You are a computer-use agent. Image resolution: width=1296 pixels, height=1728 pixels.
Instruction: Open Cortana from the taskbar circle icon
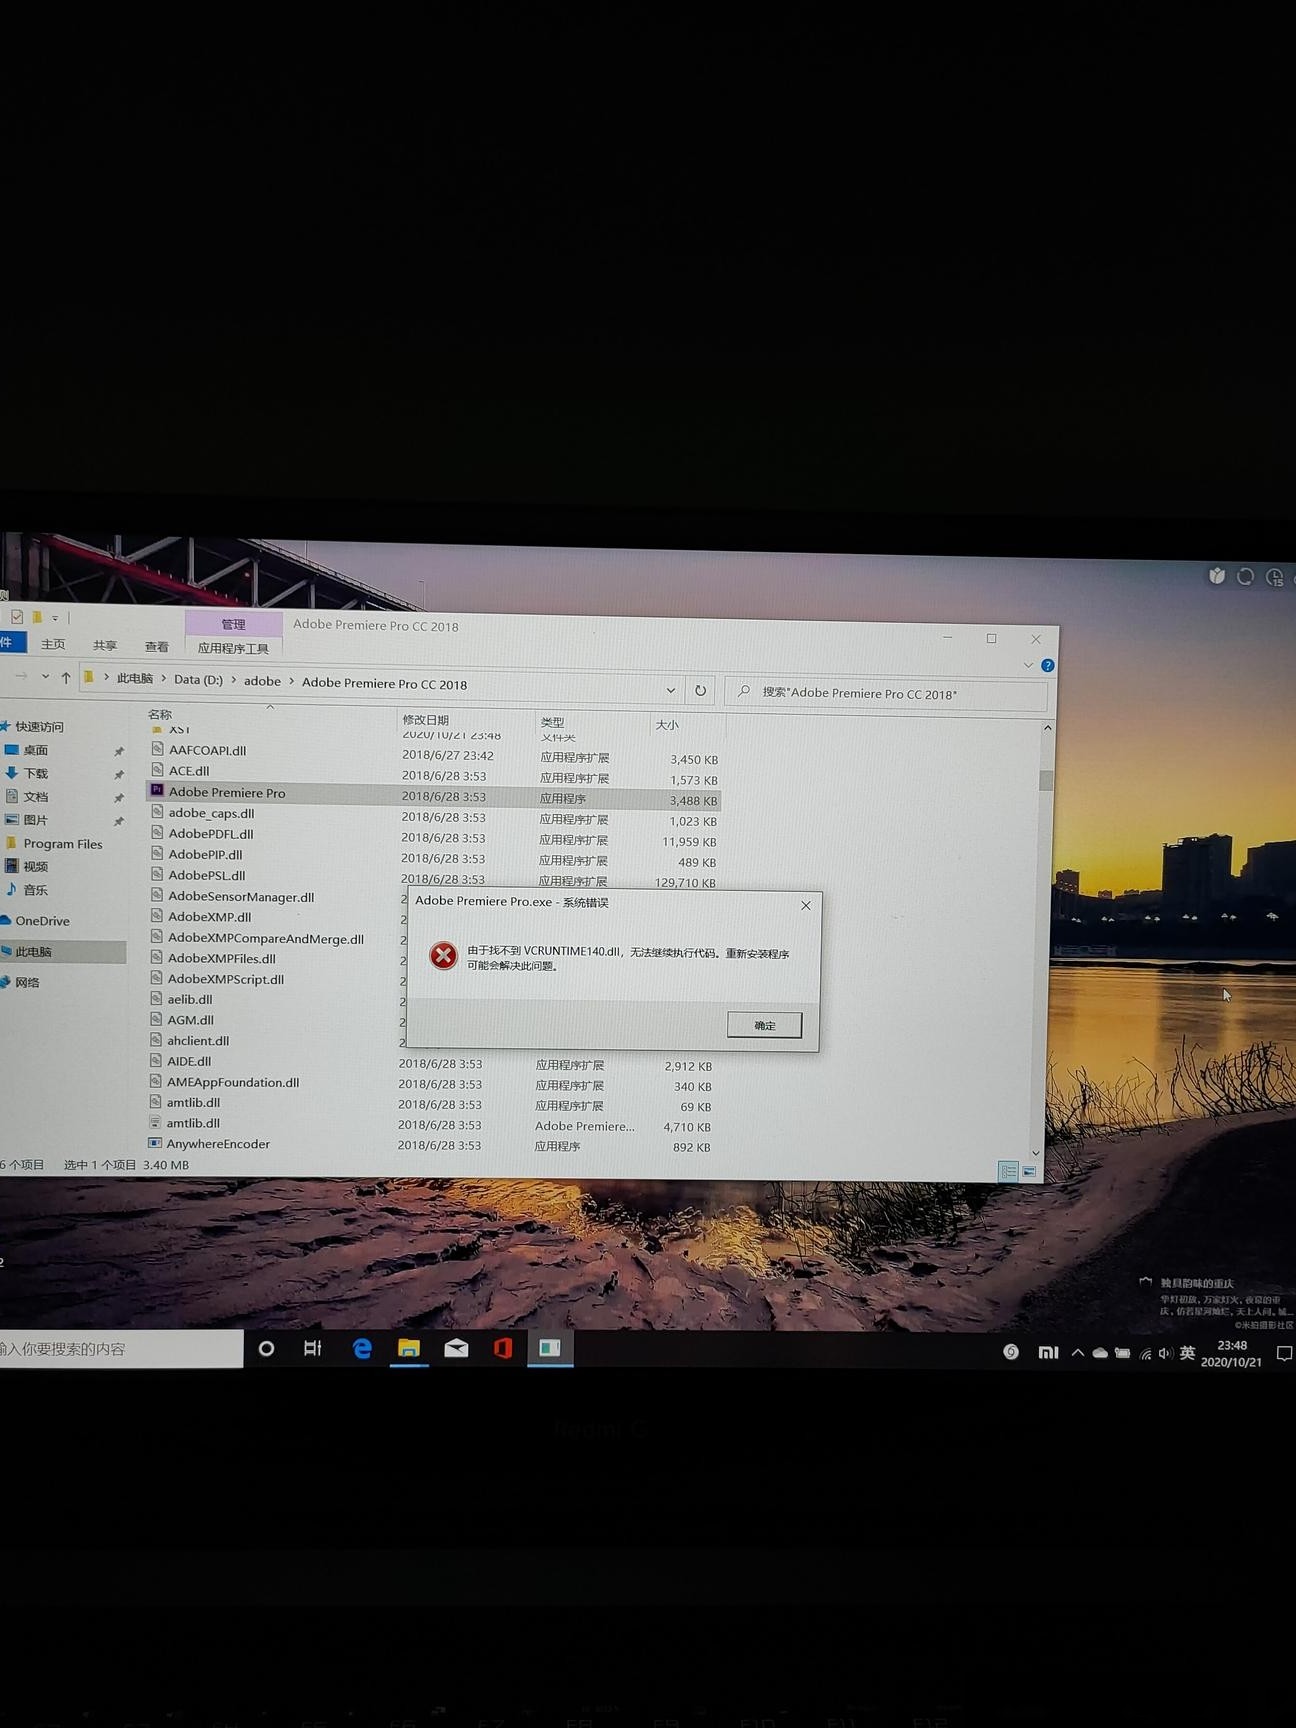click(266, 1349)
